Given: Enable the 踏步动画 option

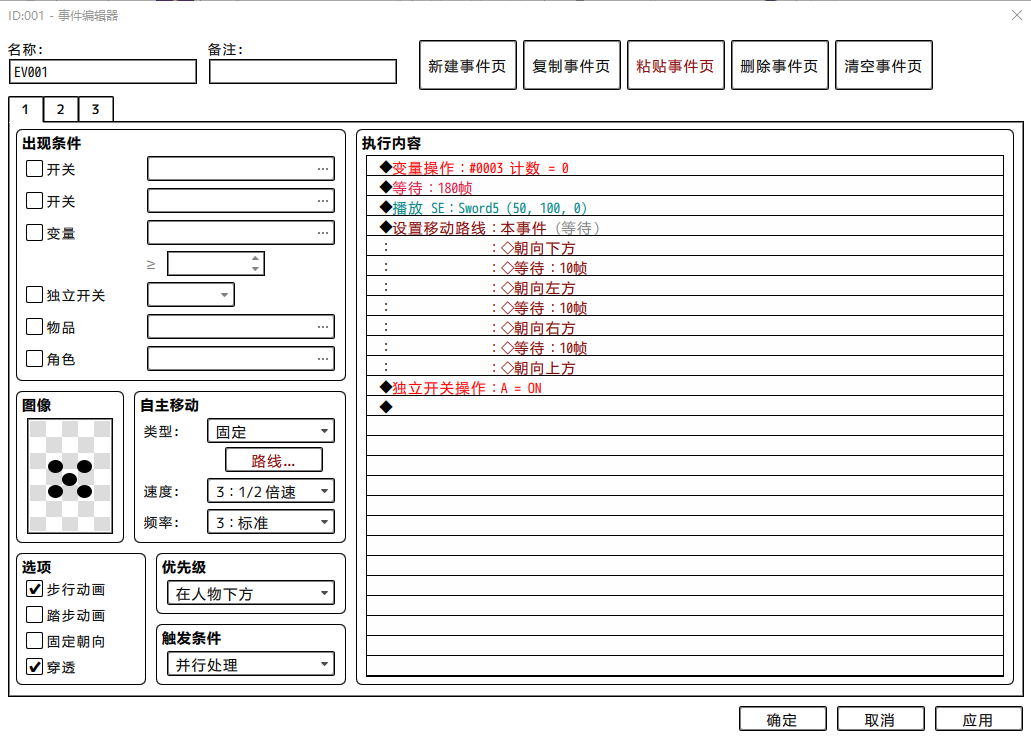Looking at the screenshot, I should pyautogui.click(x=34, y=615).
